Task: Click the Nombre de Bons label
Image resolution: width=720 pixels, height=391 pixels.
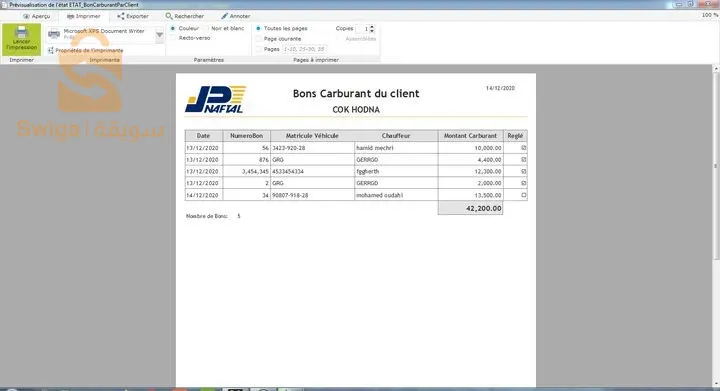Action: click(207, 216)
